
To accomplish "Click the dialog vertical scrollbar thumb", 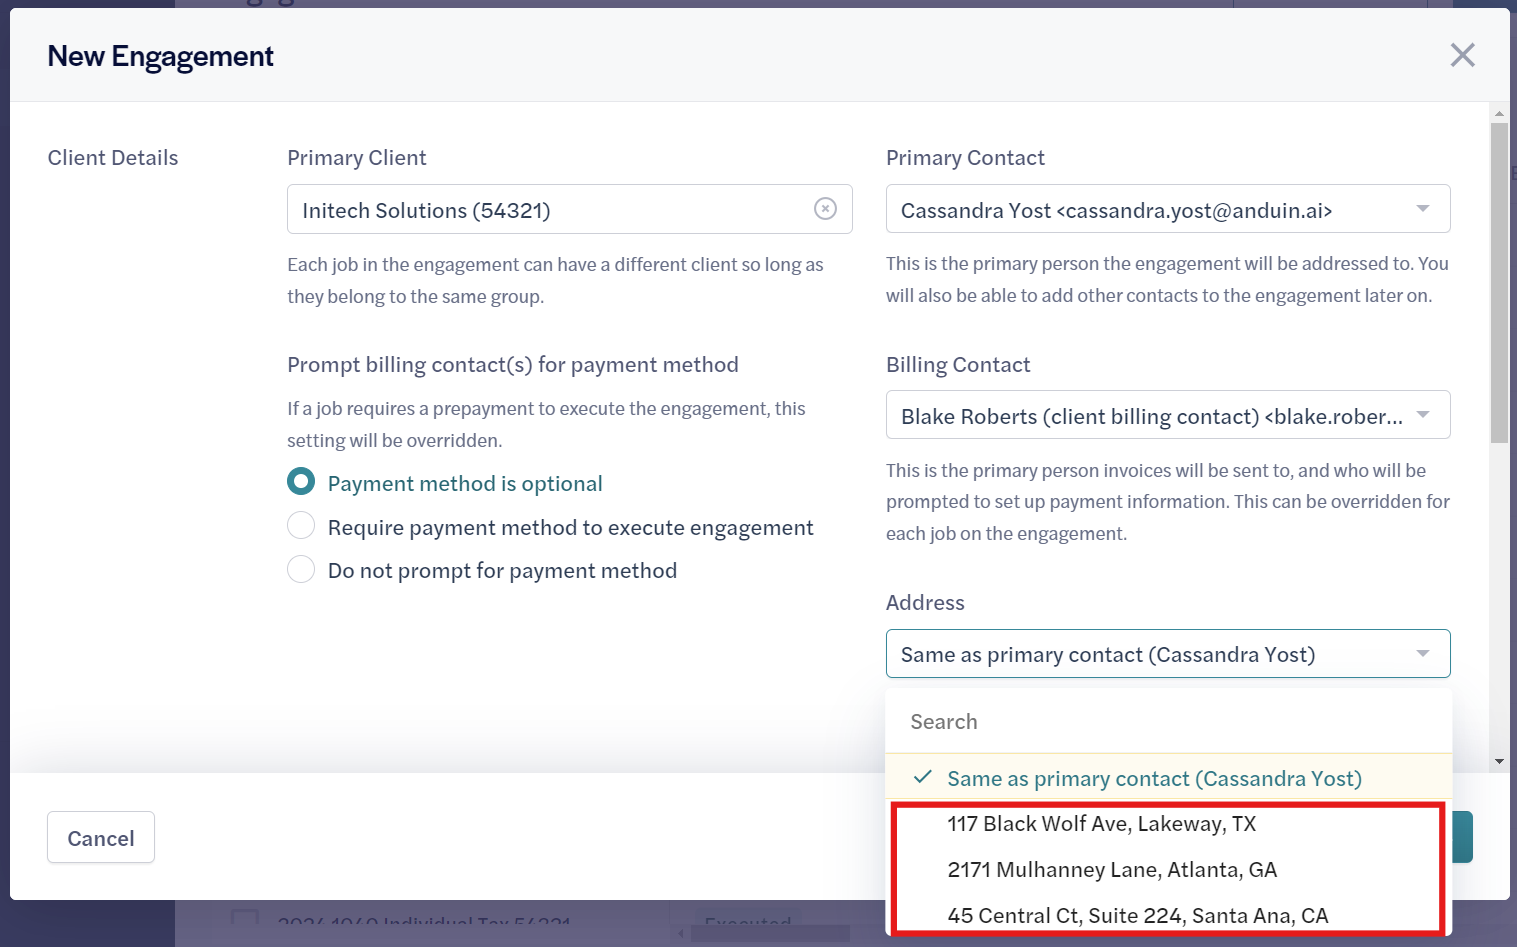I will pyautogui.click(x=1499, y=283).
